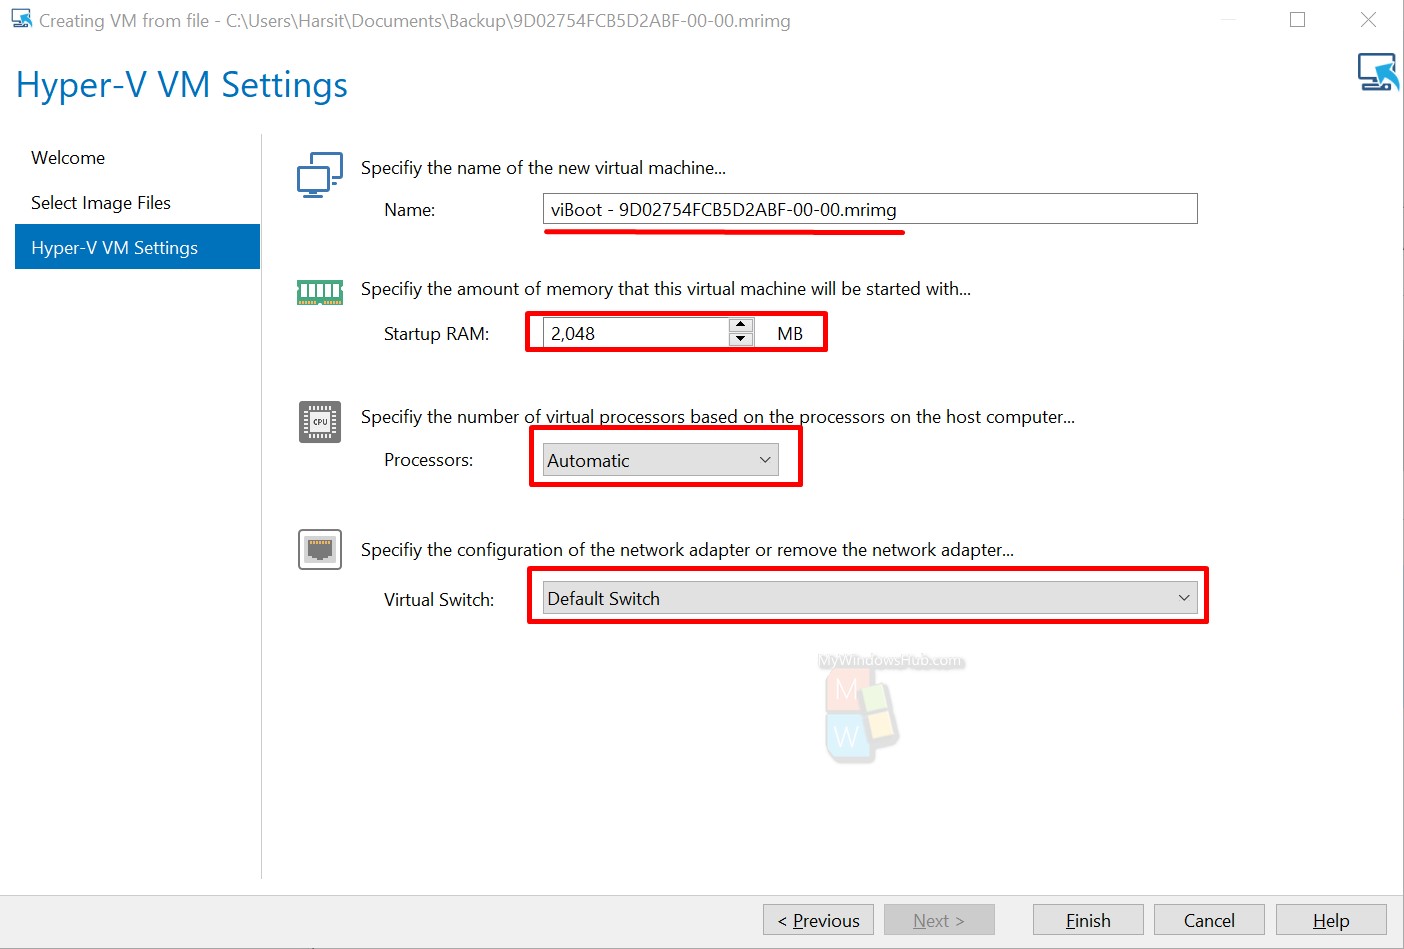Expand the Virtual Switch dropdown
The height and width of the screenshot is (949, 1404).
[x=870, y=598]
